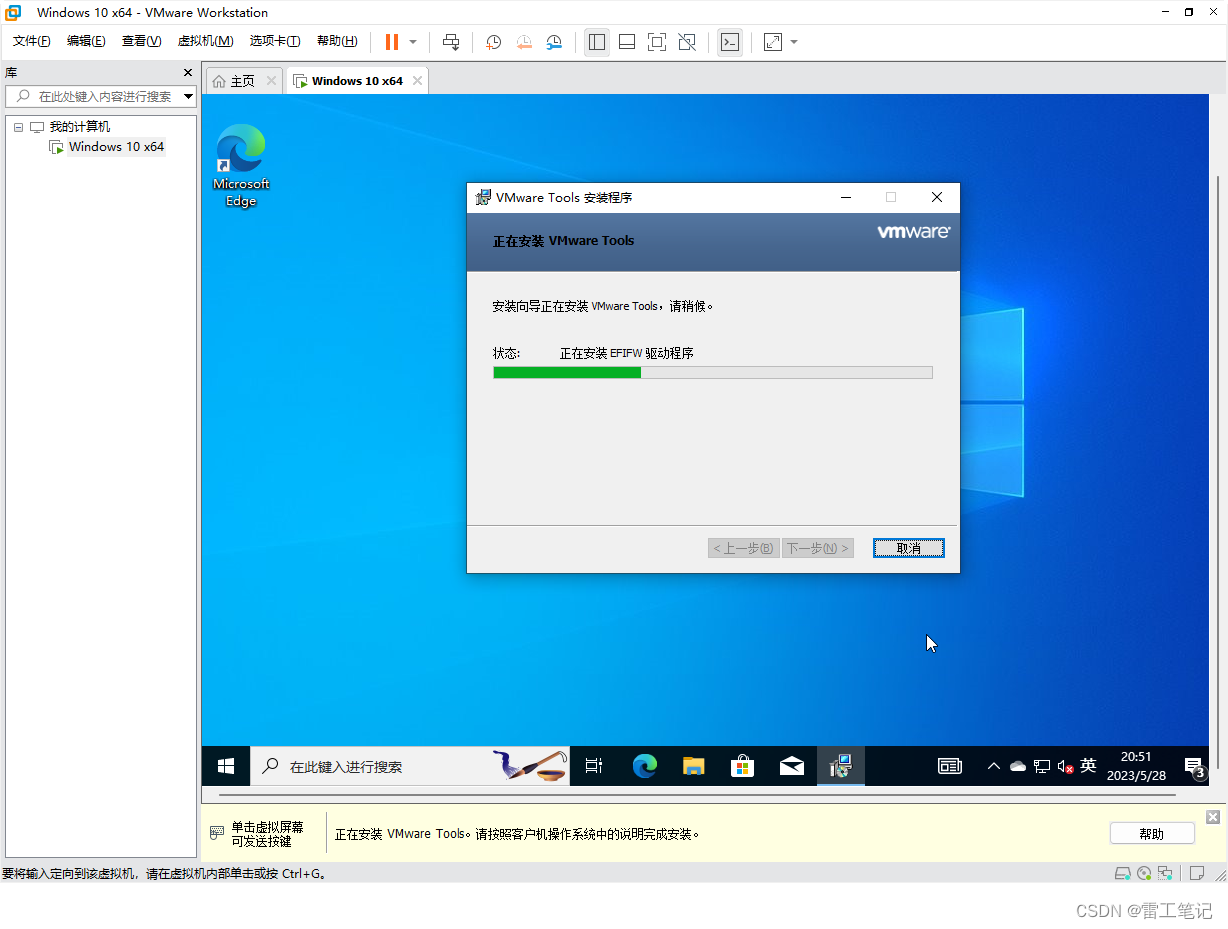Click the stretch guest display icon

click(x=773, y=42)
